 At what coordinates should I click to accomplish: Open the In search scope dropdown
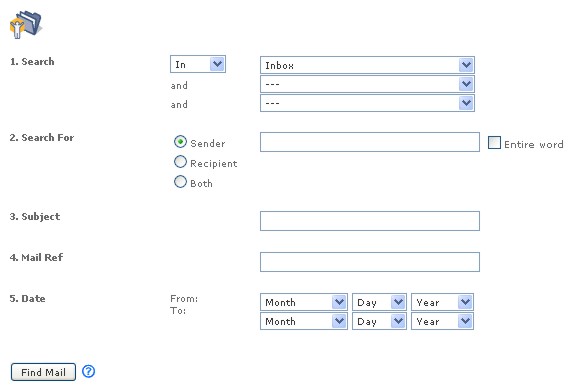point(198,64)
